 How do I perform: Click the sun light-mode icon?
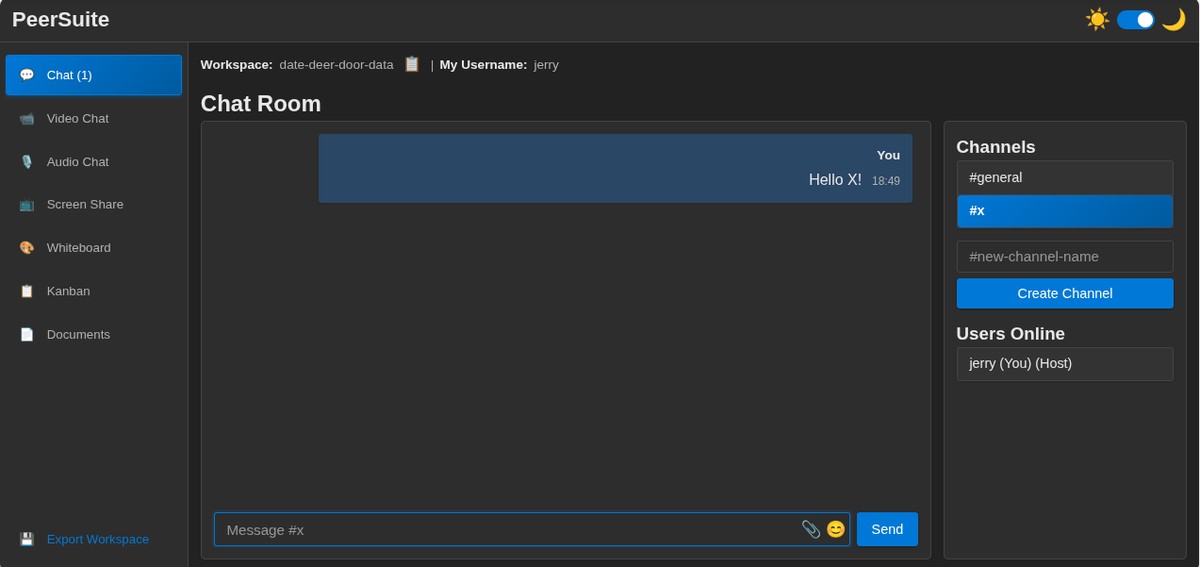point(1097,20)
